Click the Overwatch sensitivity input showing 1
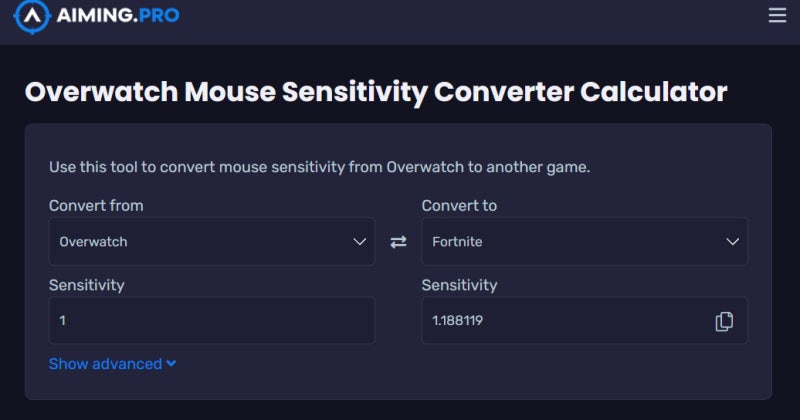The image size is (800, 420). pos(211,321)
